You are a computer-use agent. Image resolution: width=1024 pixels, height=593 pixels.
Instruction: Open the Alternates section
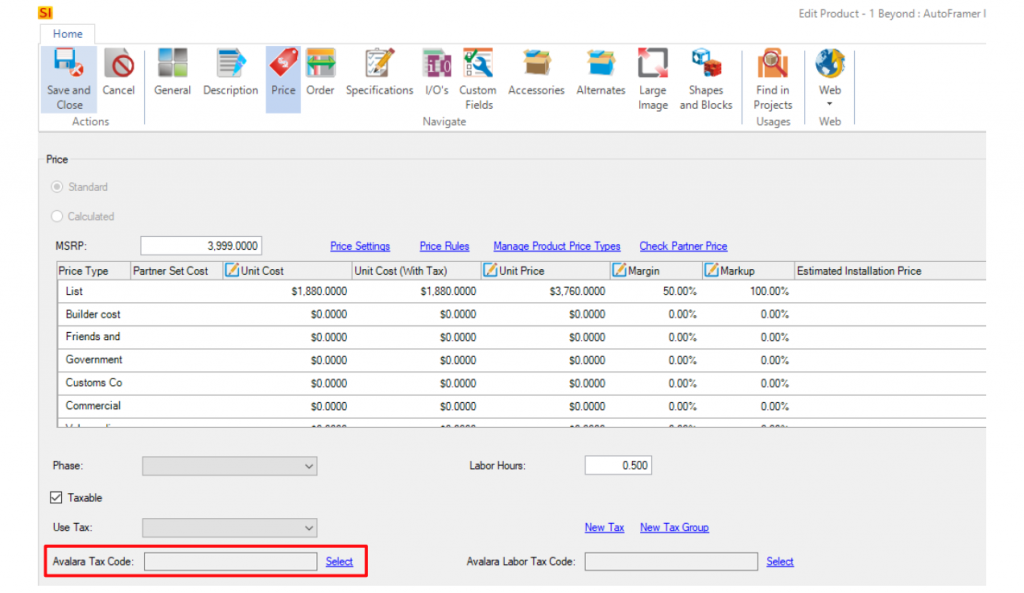601,72
